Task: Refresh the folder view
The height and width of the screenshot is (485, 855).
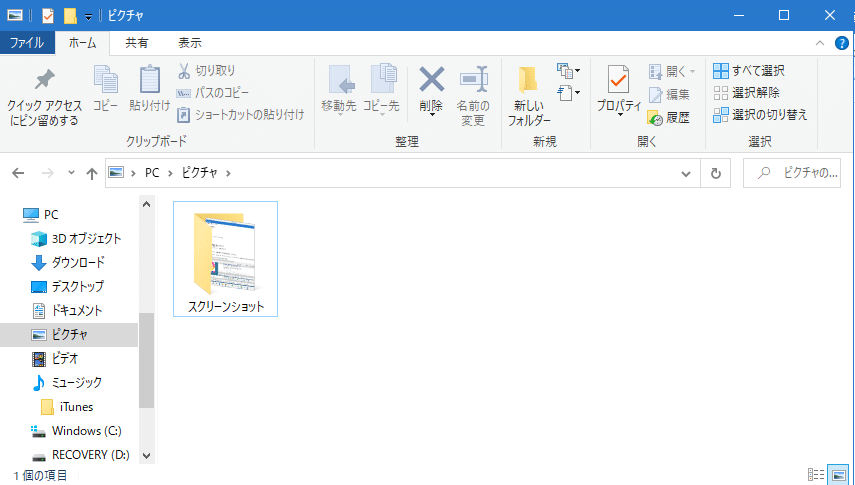Action: (x=715, y=173)
